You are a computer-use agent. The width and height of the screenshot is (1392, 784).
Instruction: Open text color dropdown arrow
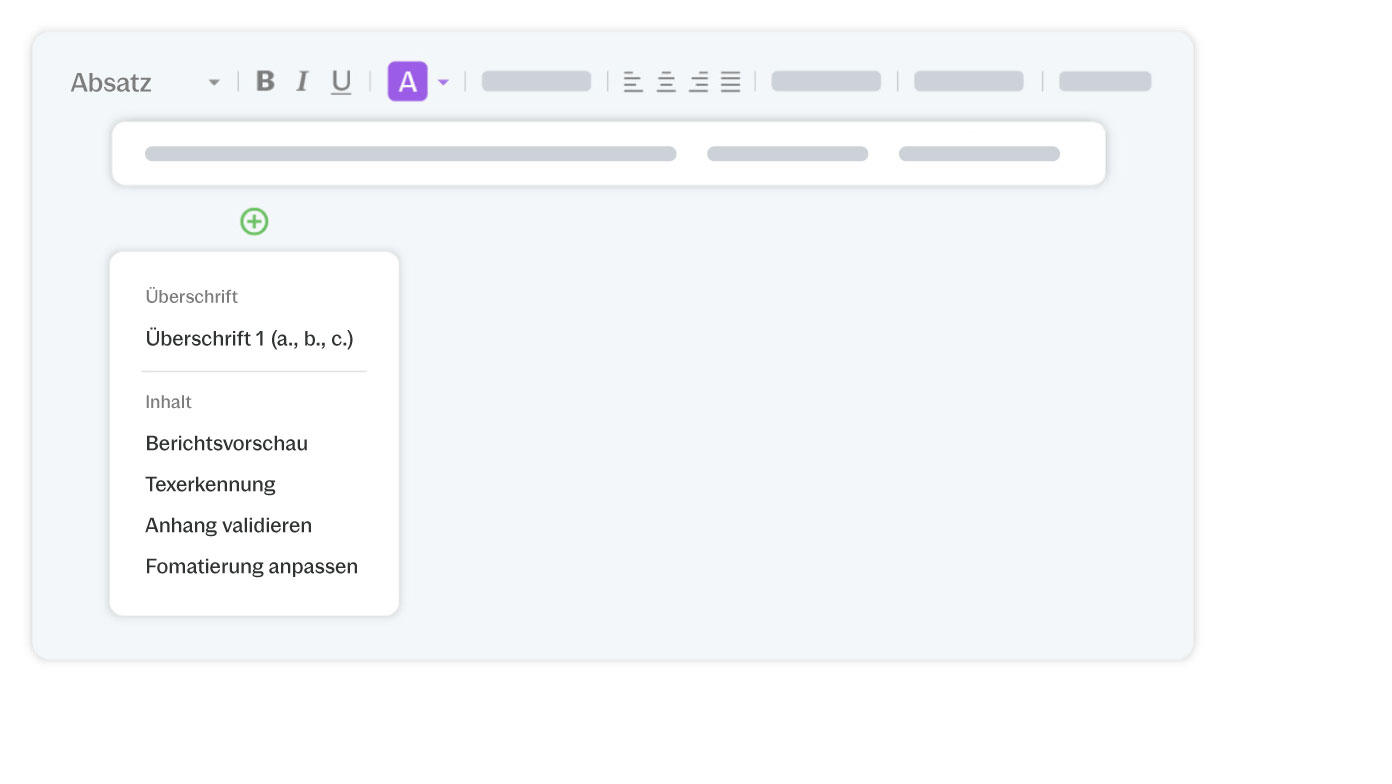(443, 82)
